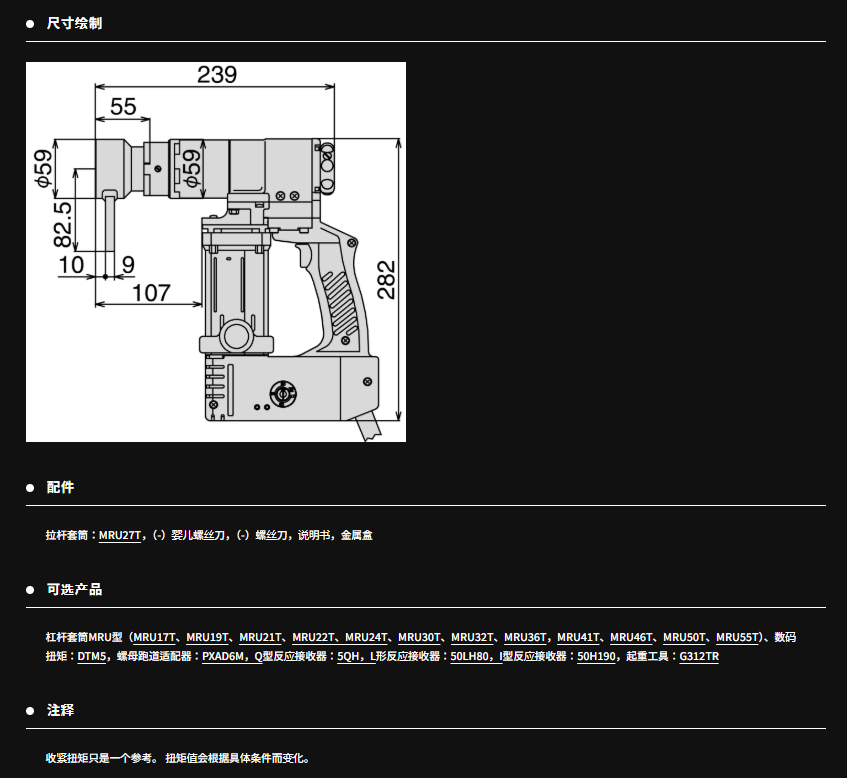Select the MRU32T link
The height and width of the screenshot is (778, 847).
click(x=473, y=637)
